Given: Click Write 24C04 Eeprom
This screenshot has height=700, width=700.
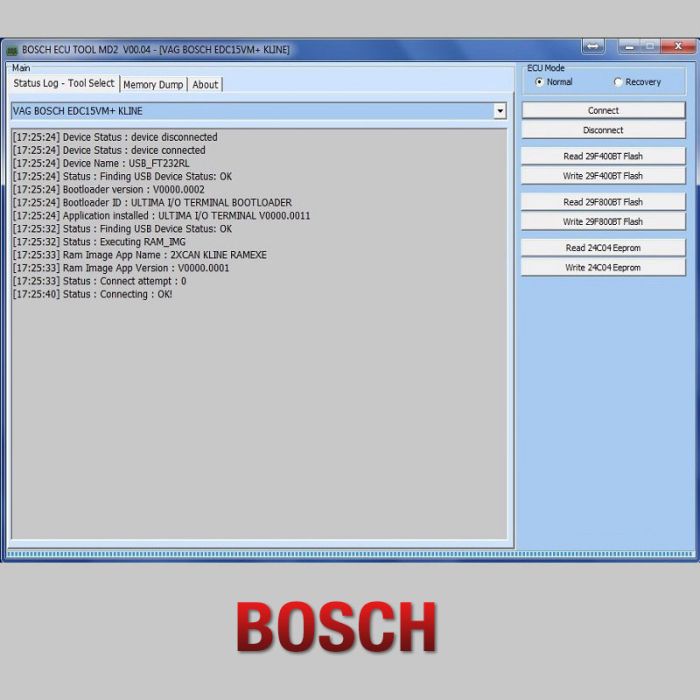Looking at the screenshot, I should [603, 267].
